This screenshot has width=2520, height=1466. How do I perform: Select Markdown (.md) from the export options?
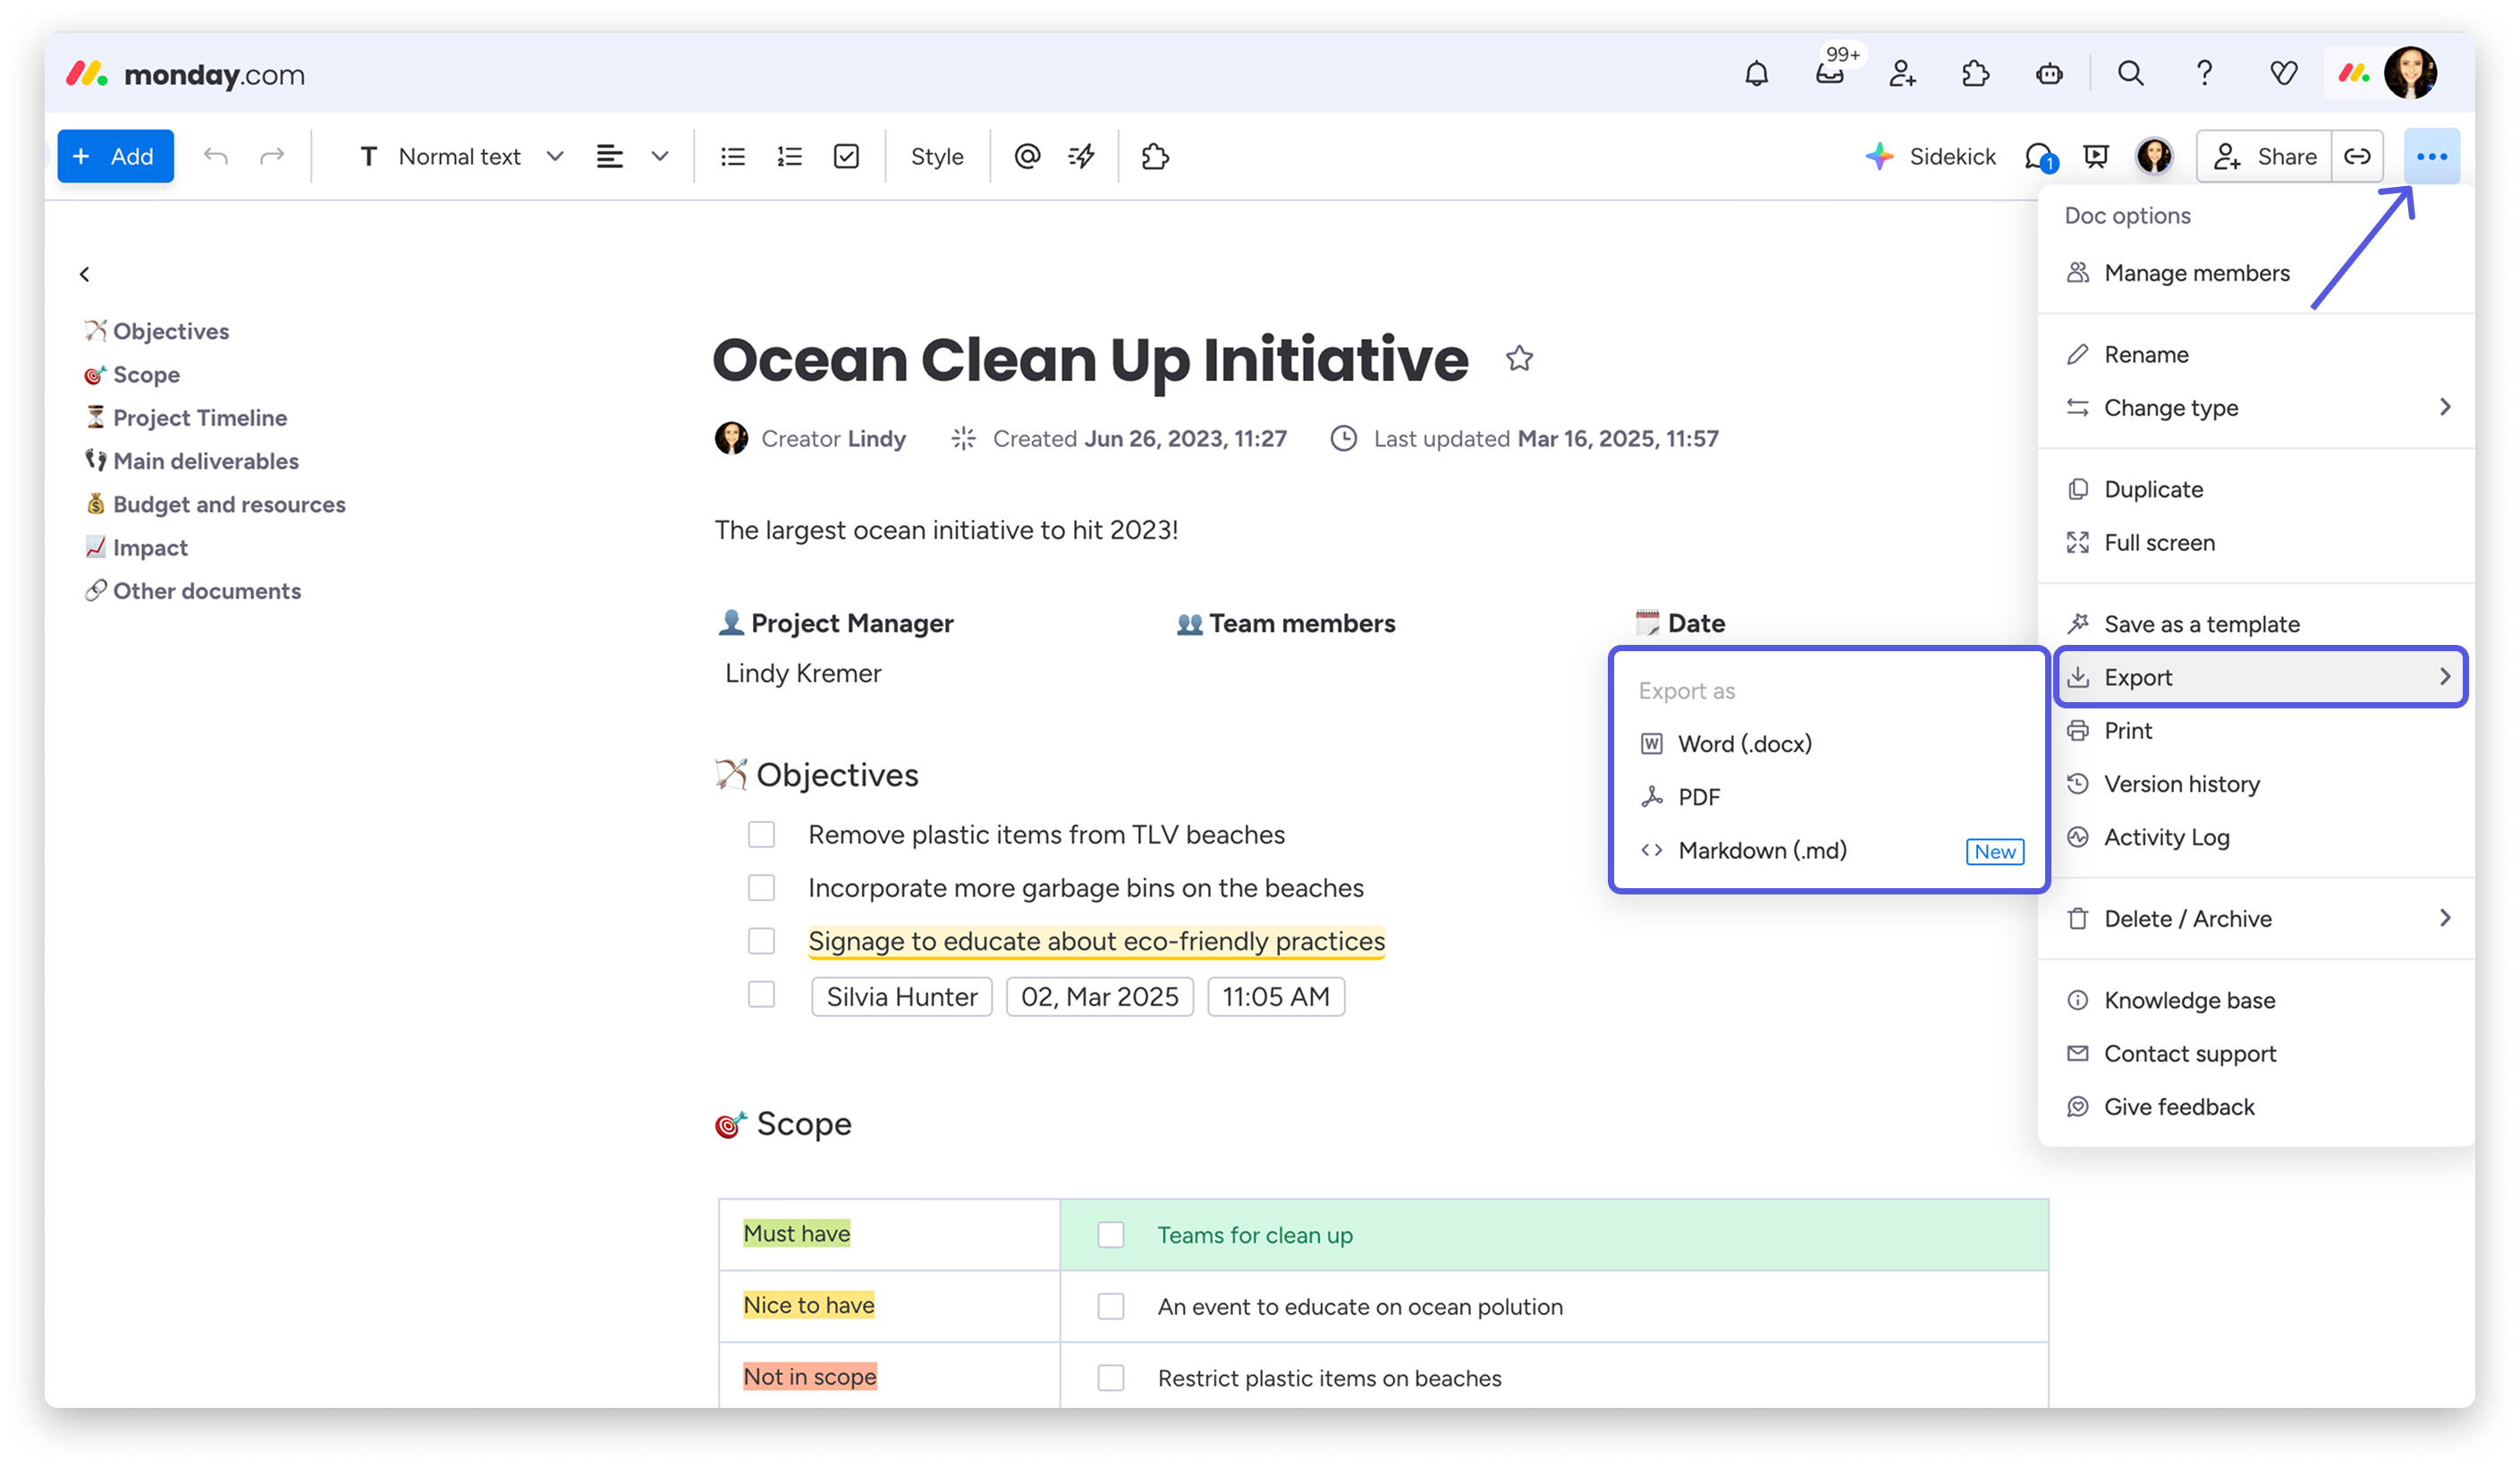point(1762,850)
